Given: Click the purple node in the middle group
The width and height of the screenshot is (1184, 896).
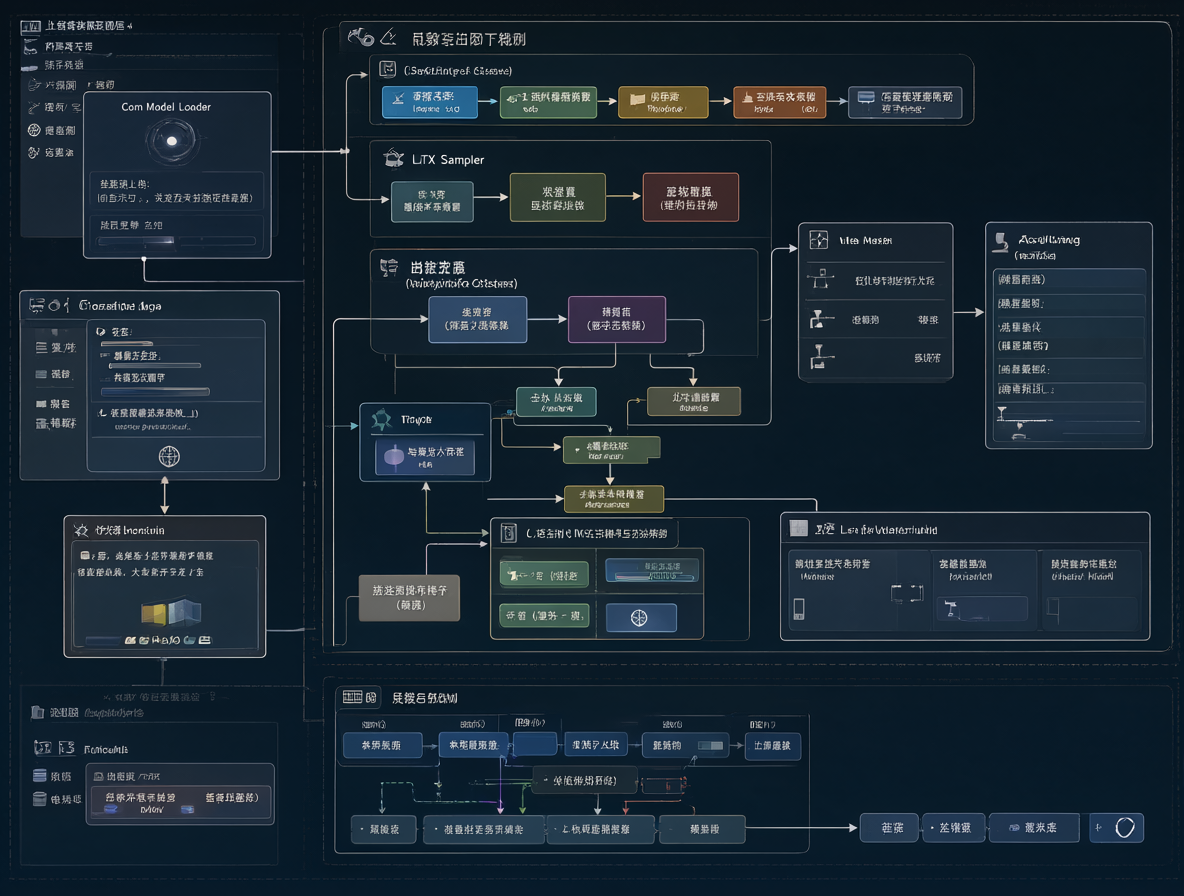Looking at the screenshot, I should click(x=617, y=319).
